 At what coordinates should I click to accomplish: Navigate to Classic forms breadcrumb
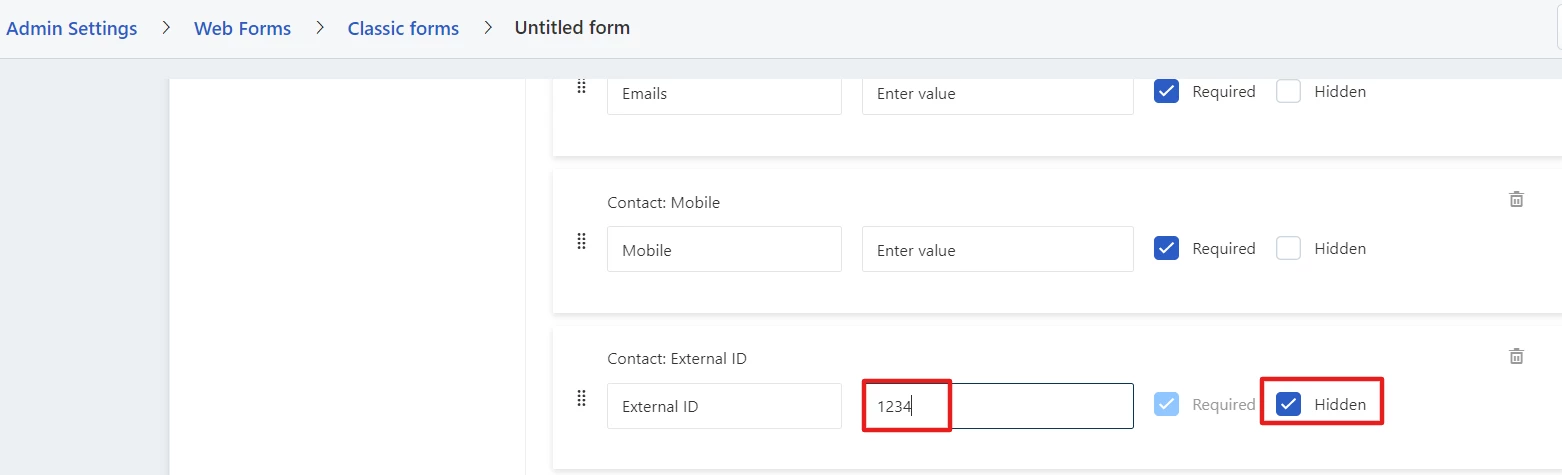(x=403, y=28)
